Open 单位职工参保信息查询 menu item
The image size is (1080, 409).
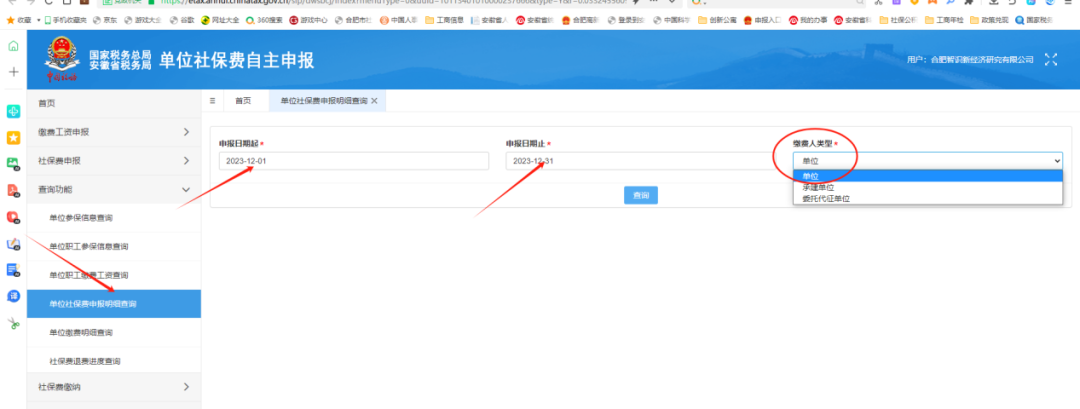[114, 247]
